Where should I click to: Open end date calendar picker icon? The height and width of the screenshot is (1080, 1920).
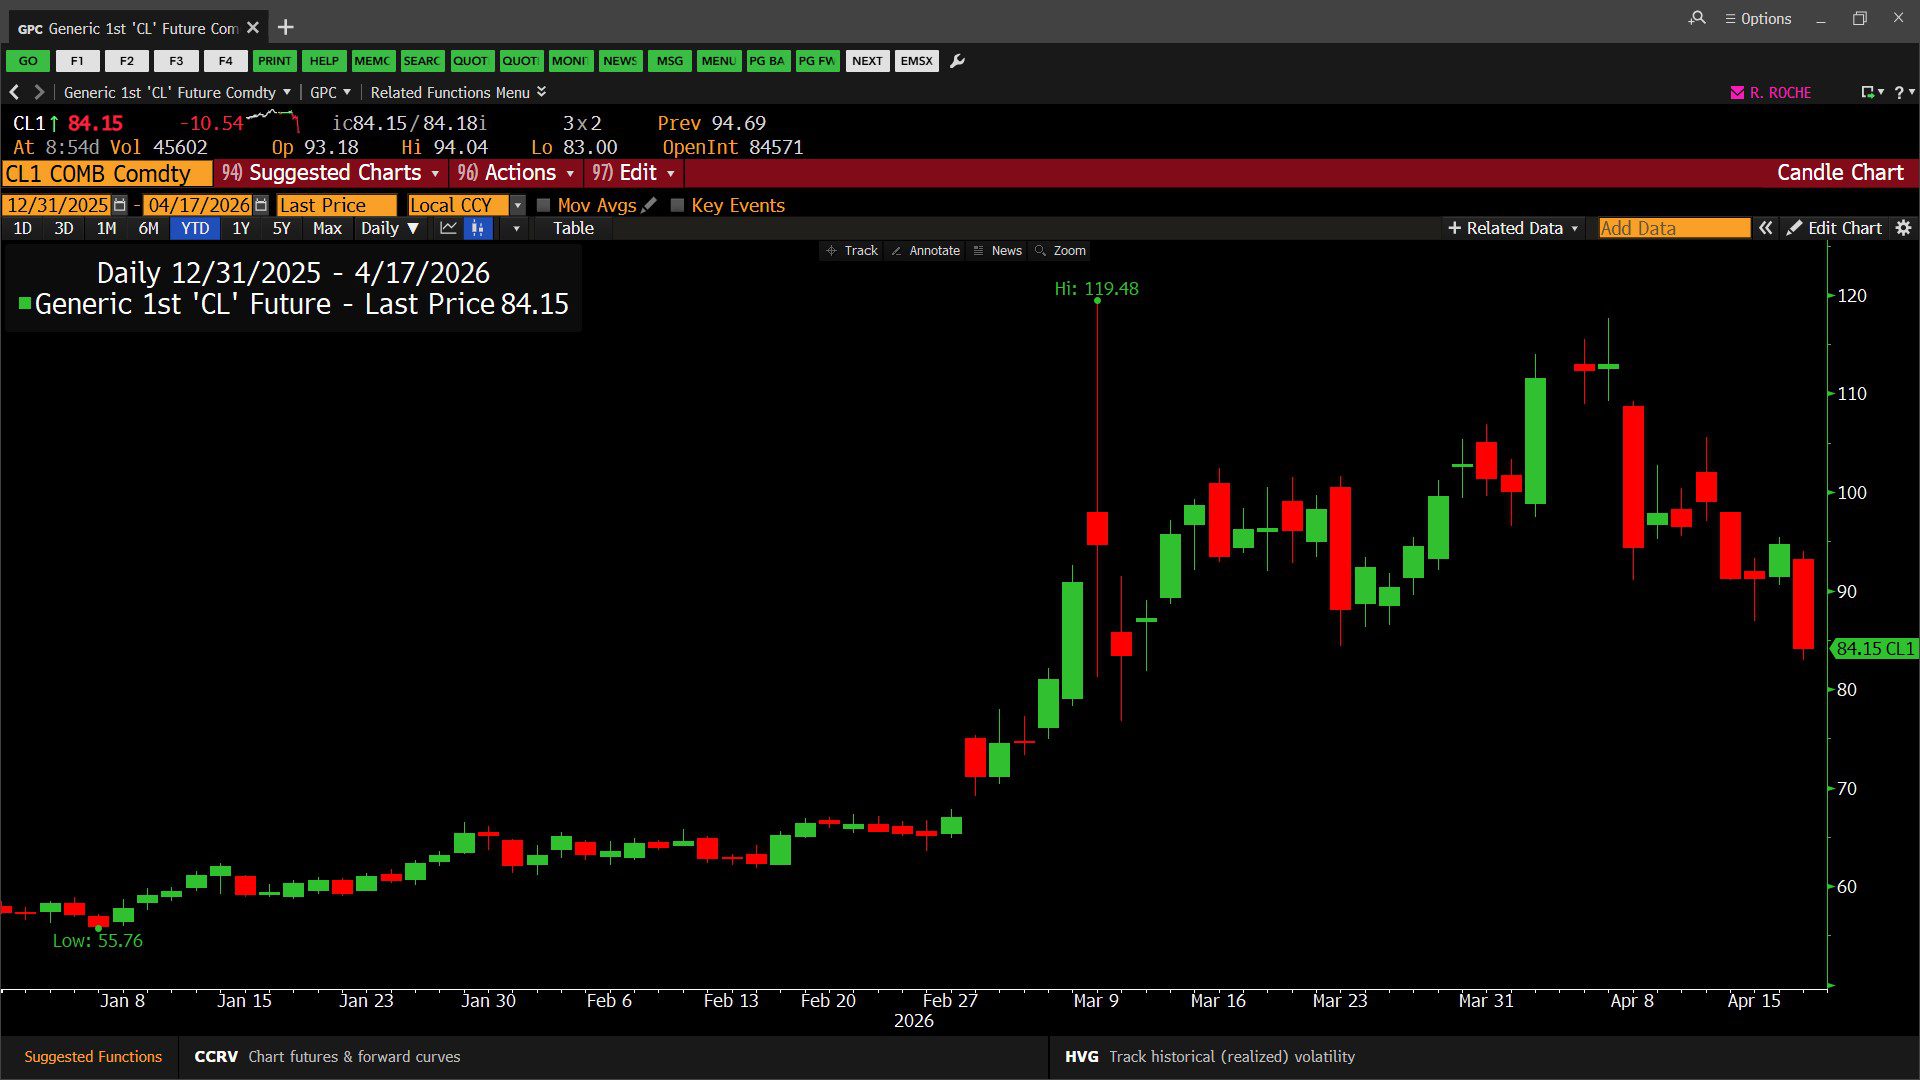click(261, 205)
